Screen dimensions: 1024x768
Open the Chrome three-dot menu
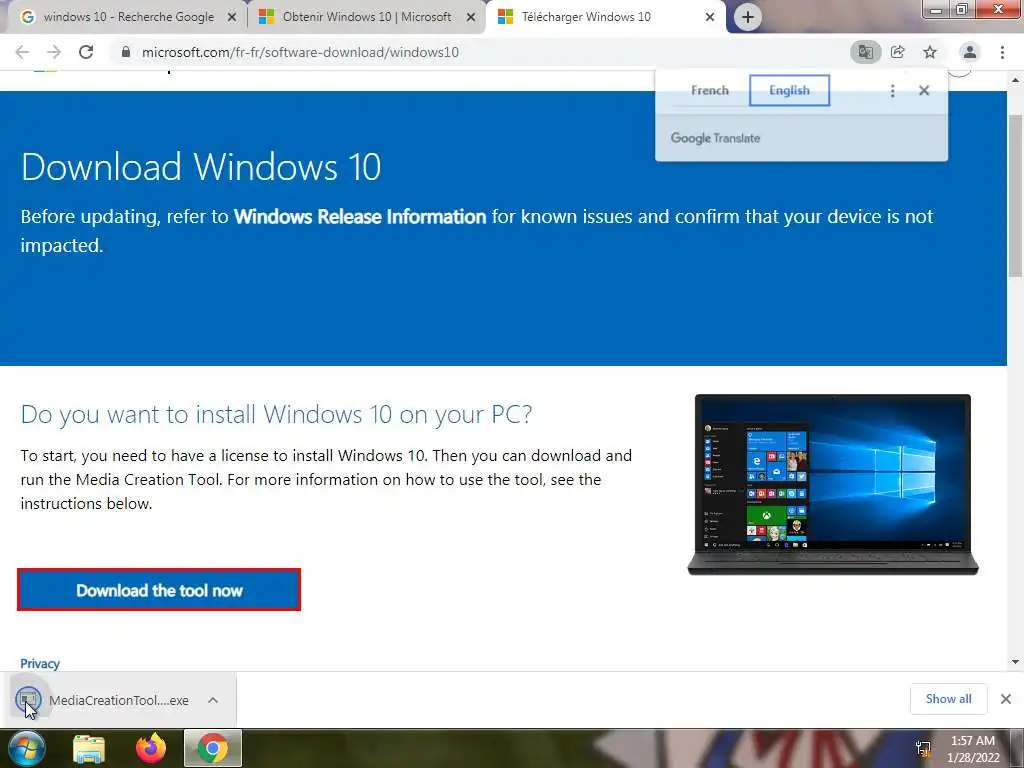tap(1002, 52)
